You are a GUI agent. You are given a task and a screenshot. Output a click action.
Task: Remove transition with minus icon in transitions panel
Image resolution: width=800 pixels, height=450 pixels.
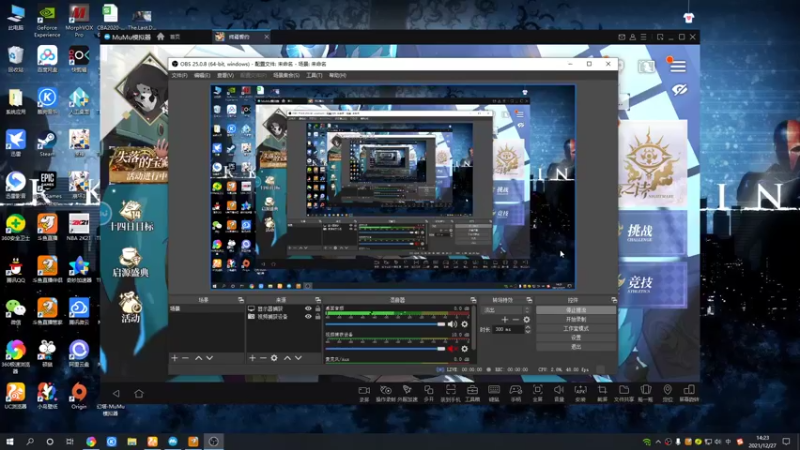tap(516, 320)
